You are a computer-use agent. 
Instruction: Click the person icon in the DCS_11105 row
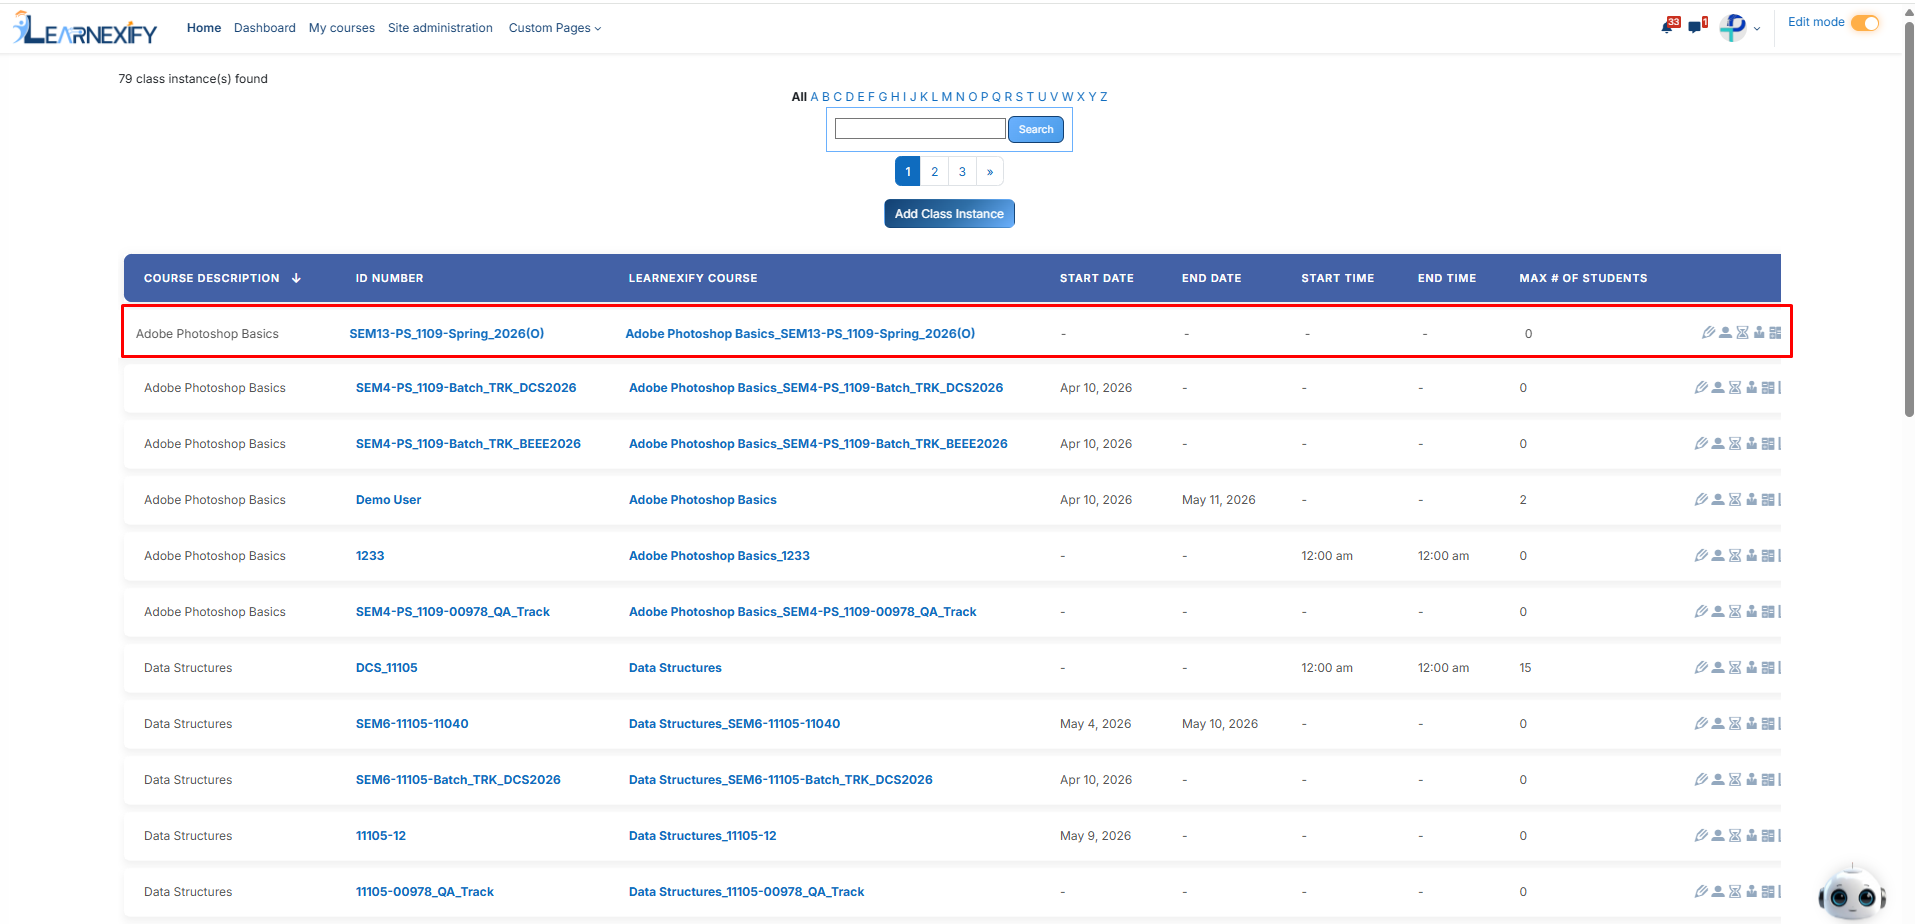click(x=1718, y=668)
